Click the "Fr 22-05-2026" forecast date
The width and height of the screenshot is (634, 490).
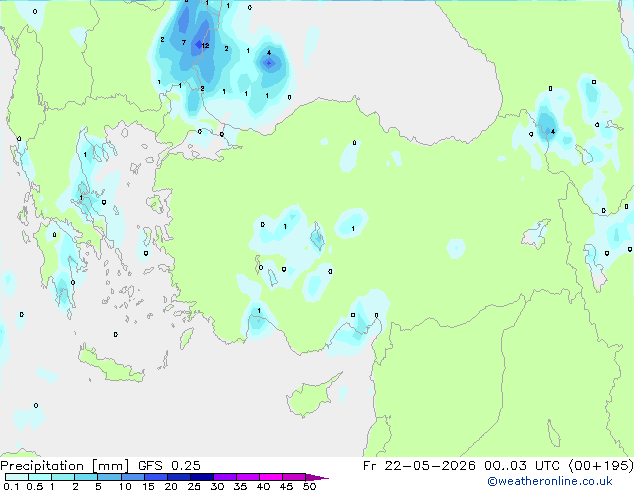tap(419, 466)
